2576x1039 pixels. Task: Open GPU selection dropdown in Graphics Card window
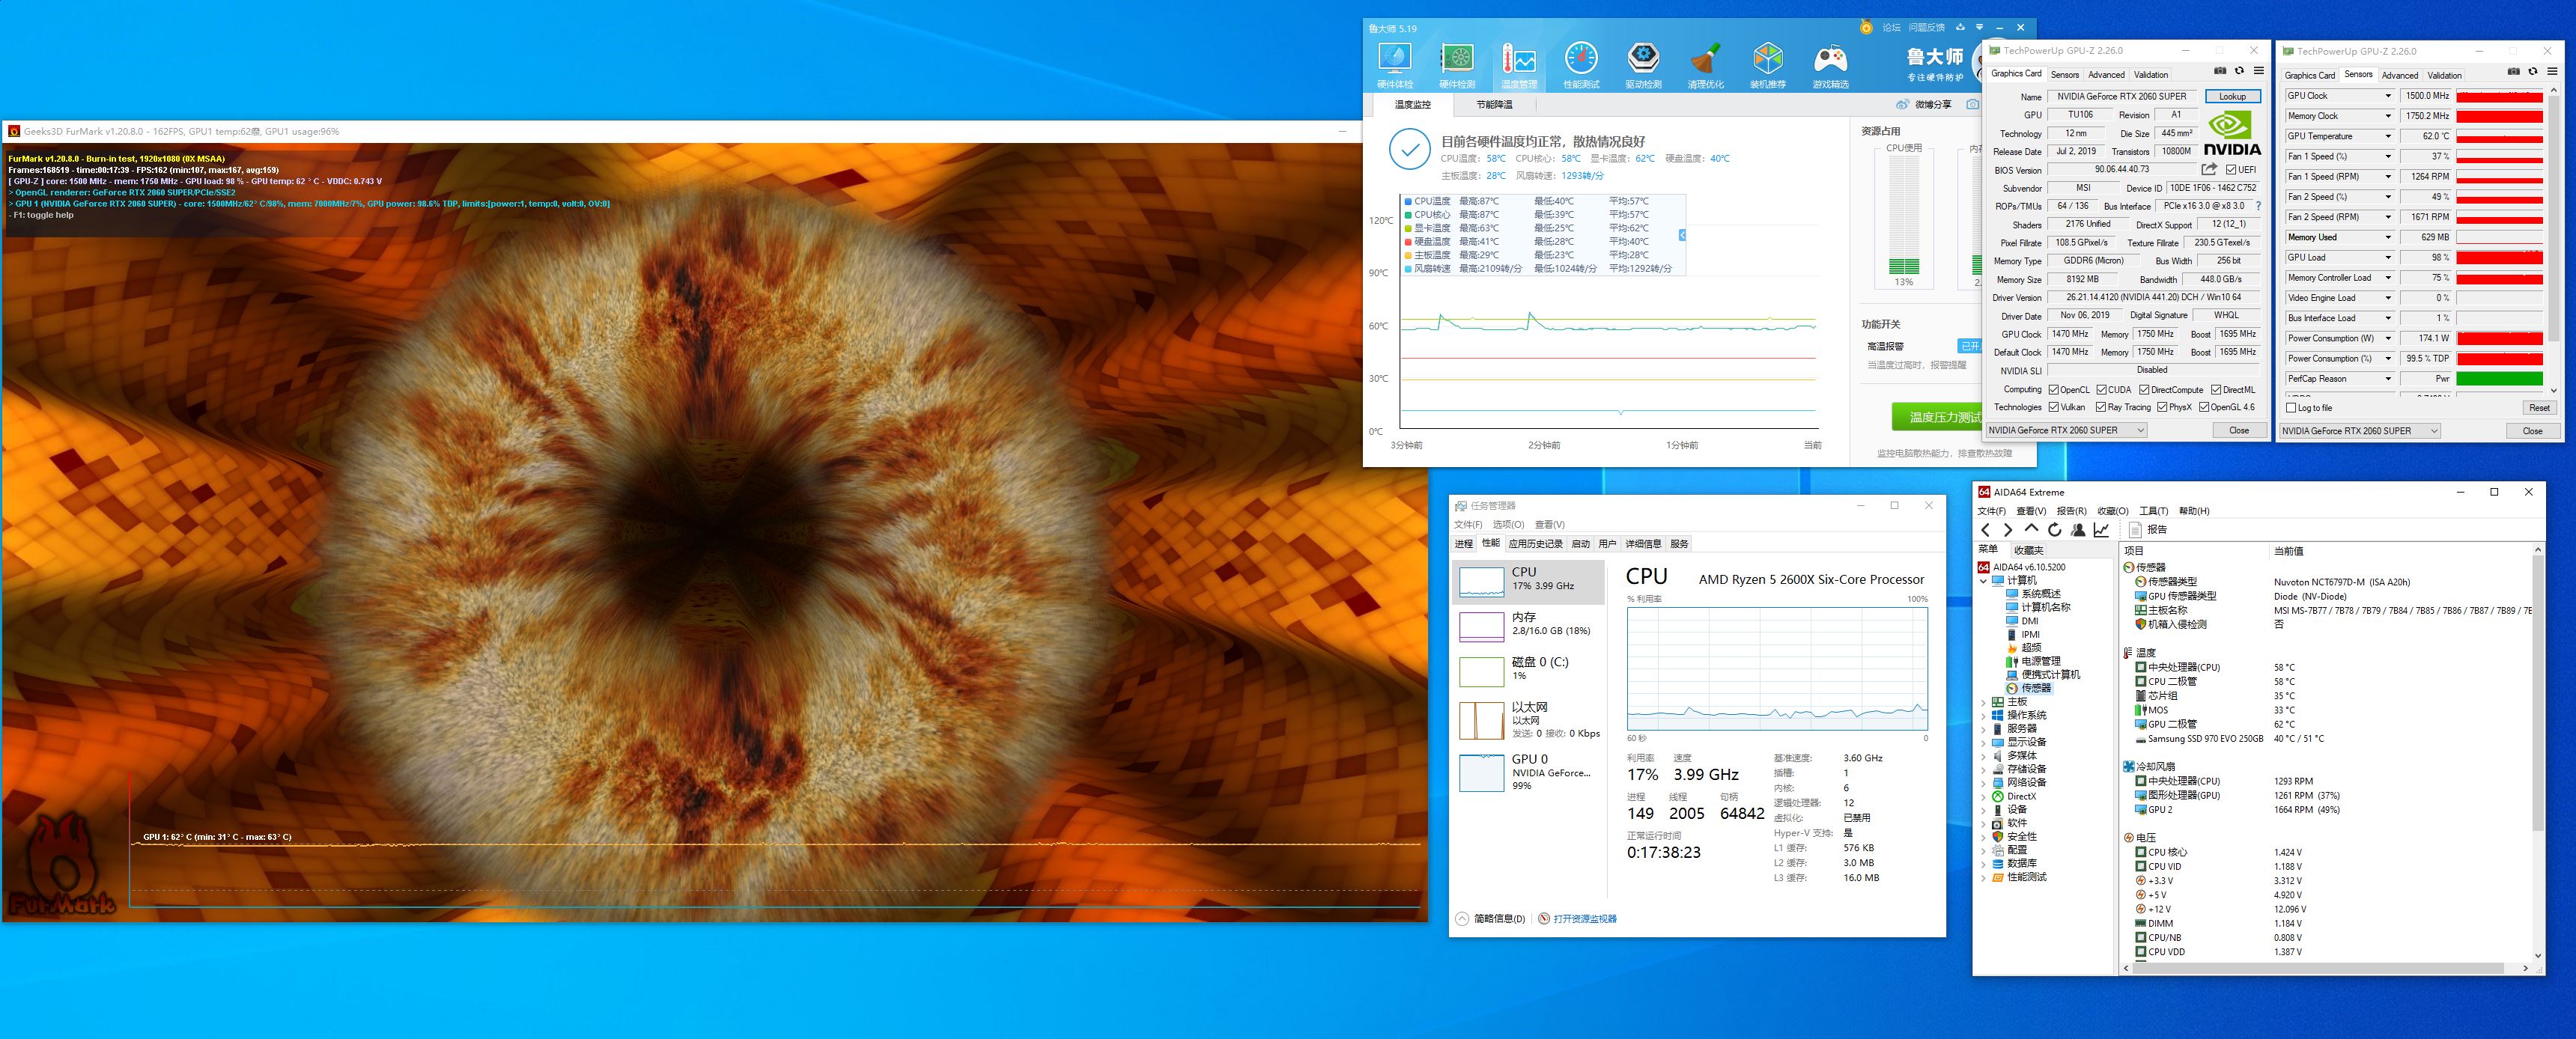pyautogui.click(x=2065, y=430)
